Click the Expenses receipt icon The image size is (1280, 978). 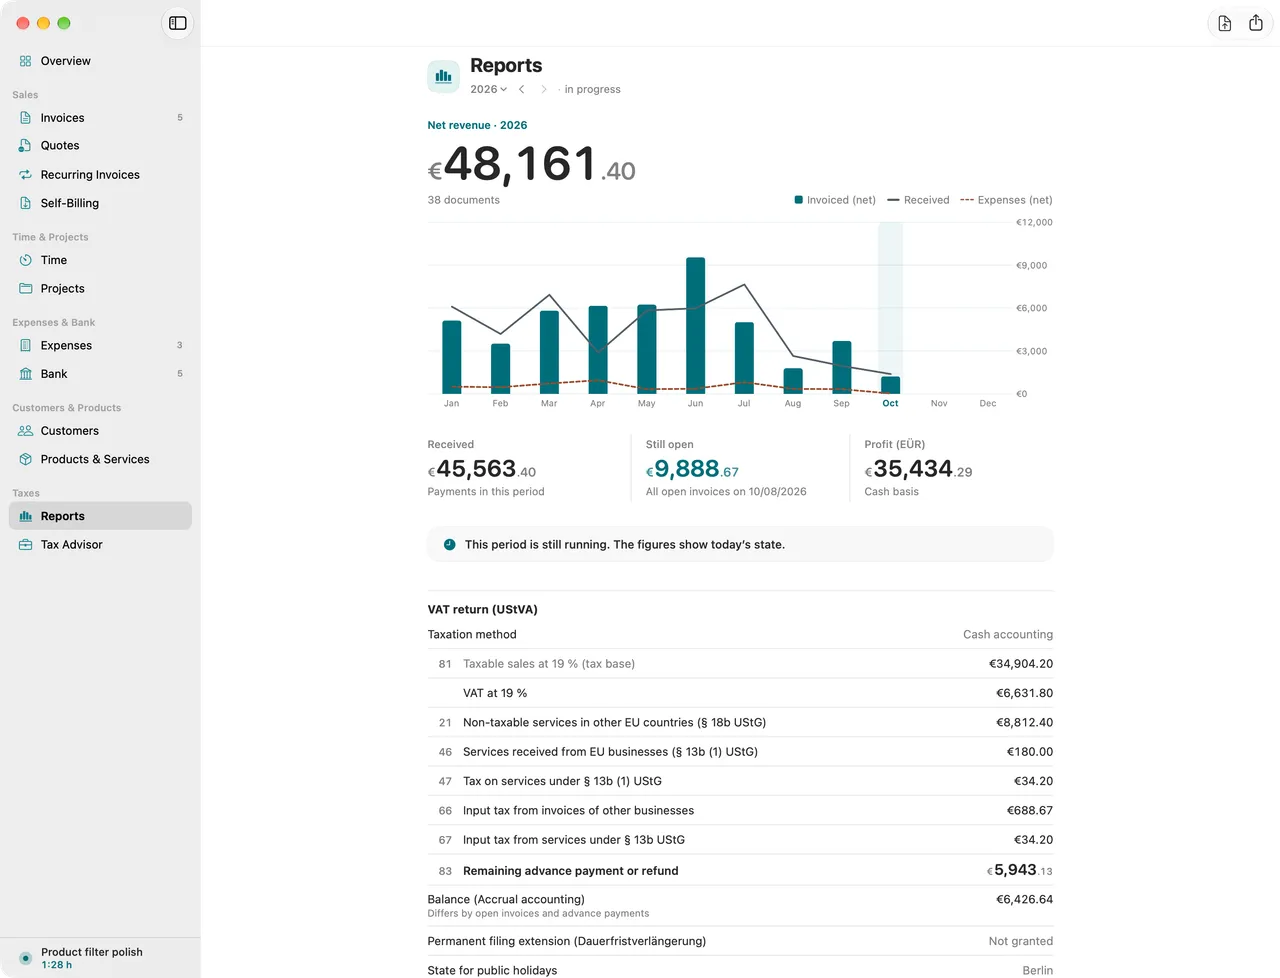tap(26, 346)
